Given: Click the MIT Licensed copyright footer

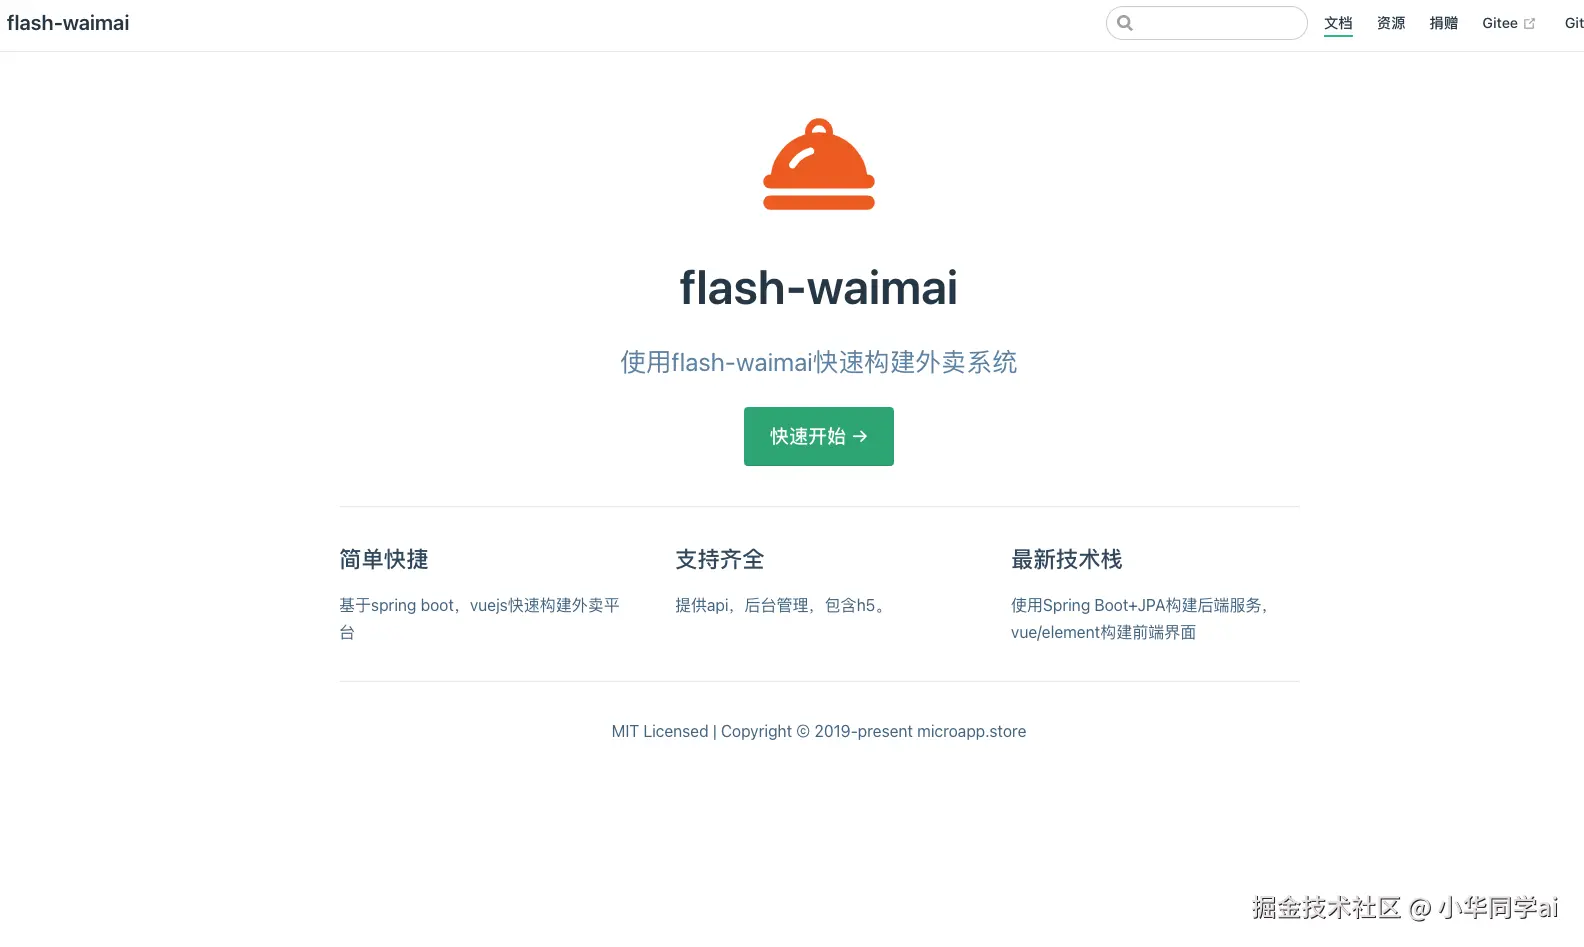Looking at the screenshot, I should click(819, 731).
